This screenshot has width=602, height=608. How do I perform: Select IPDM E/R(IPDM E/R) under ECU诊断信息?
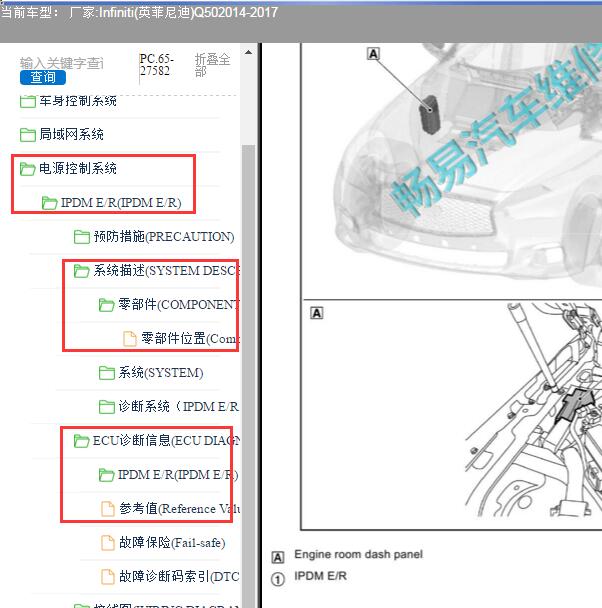(178, 475)
